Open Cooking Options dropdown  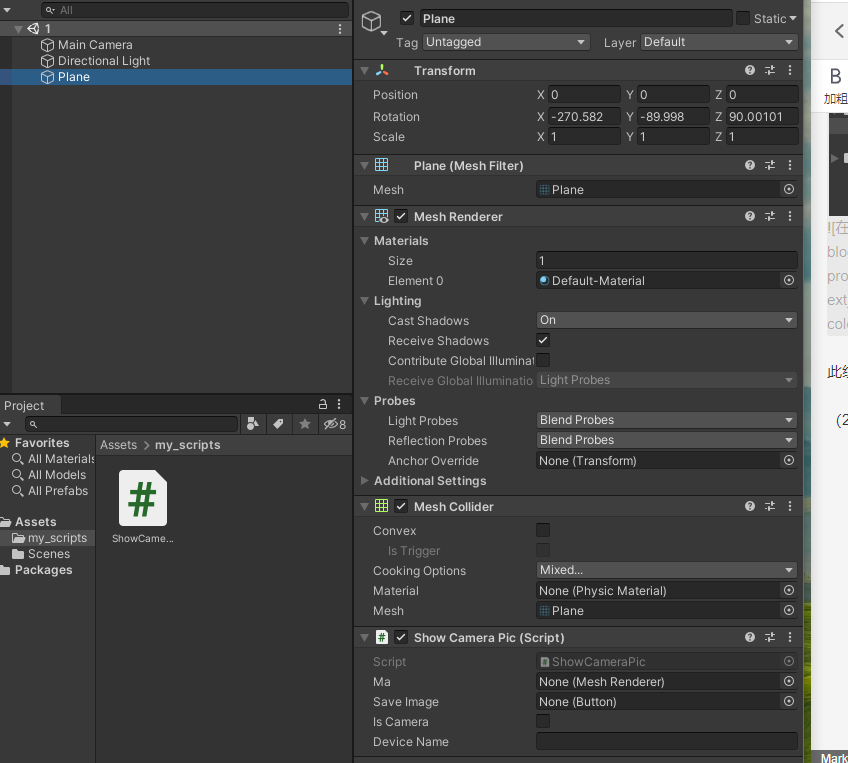tap(667, 570)
